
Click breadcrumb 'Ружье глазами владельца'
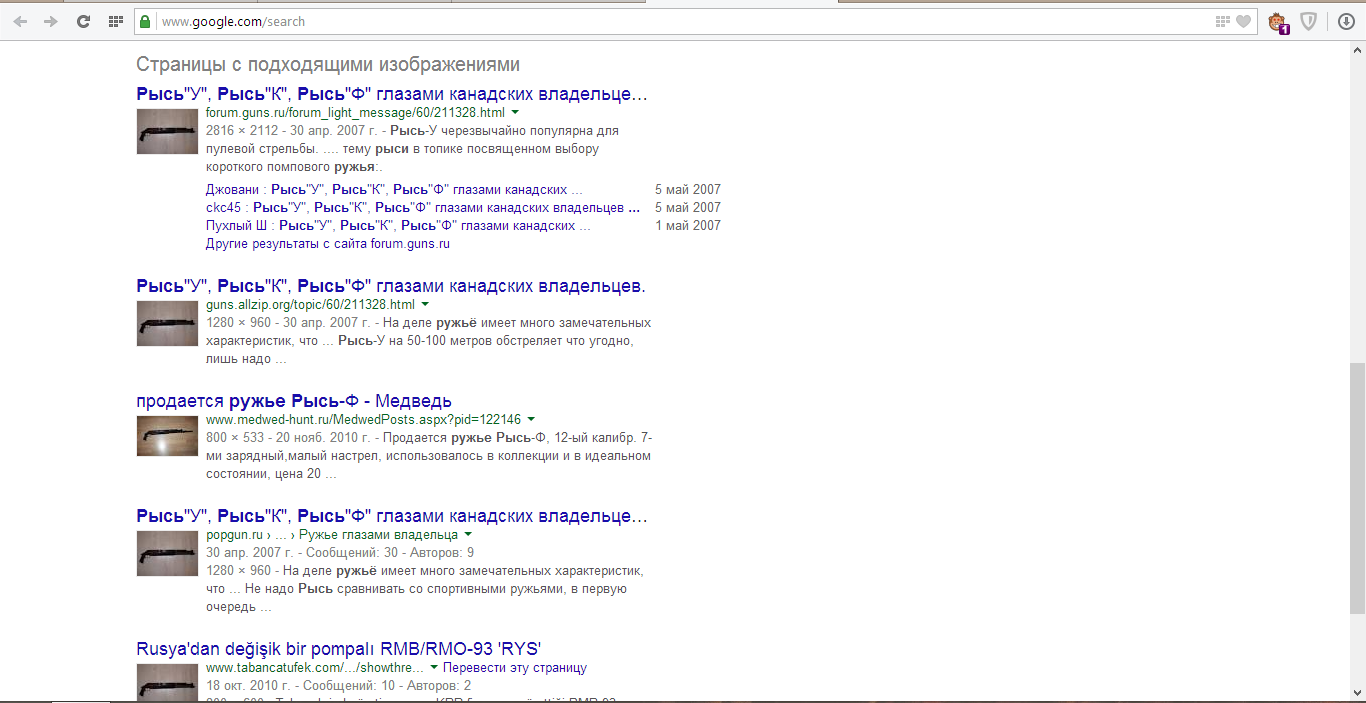click(378, 535)
